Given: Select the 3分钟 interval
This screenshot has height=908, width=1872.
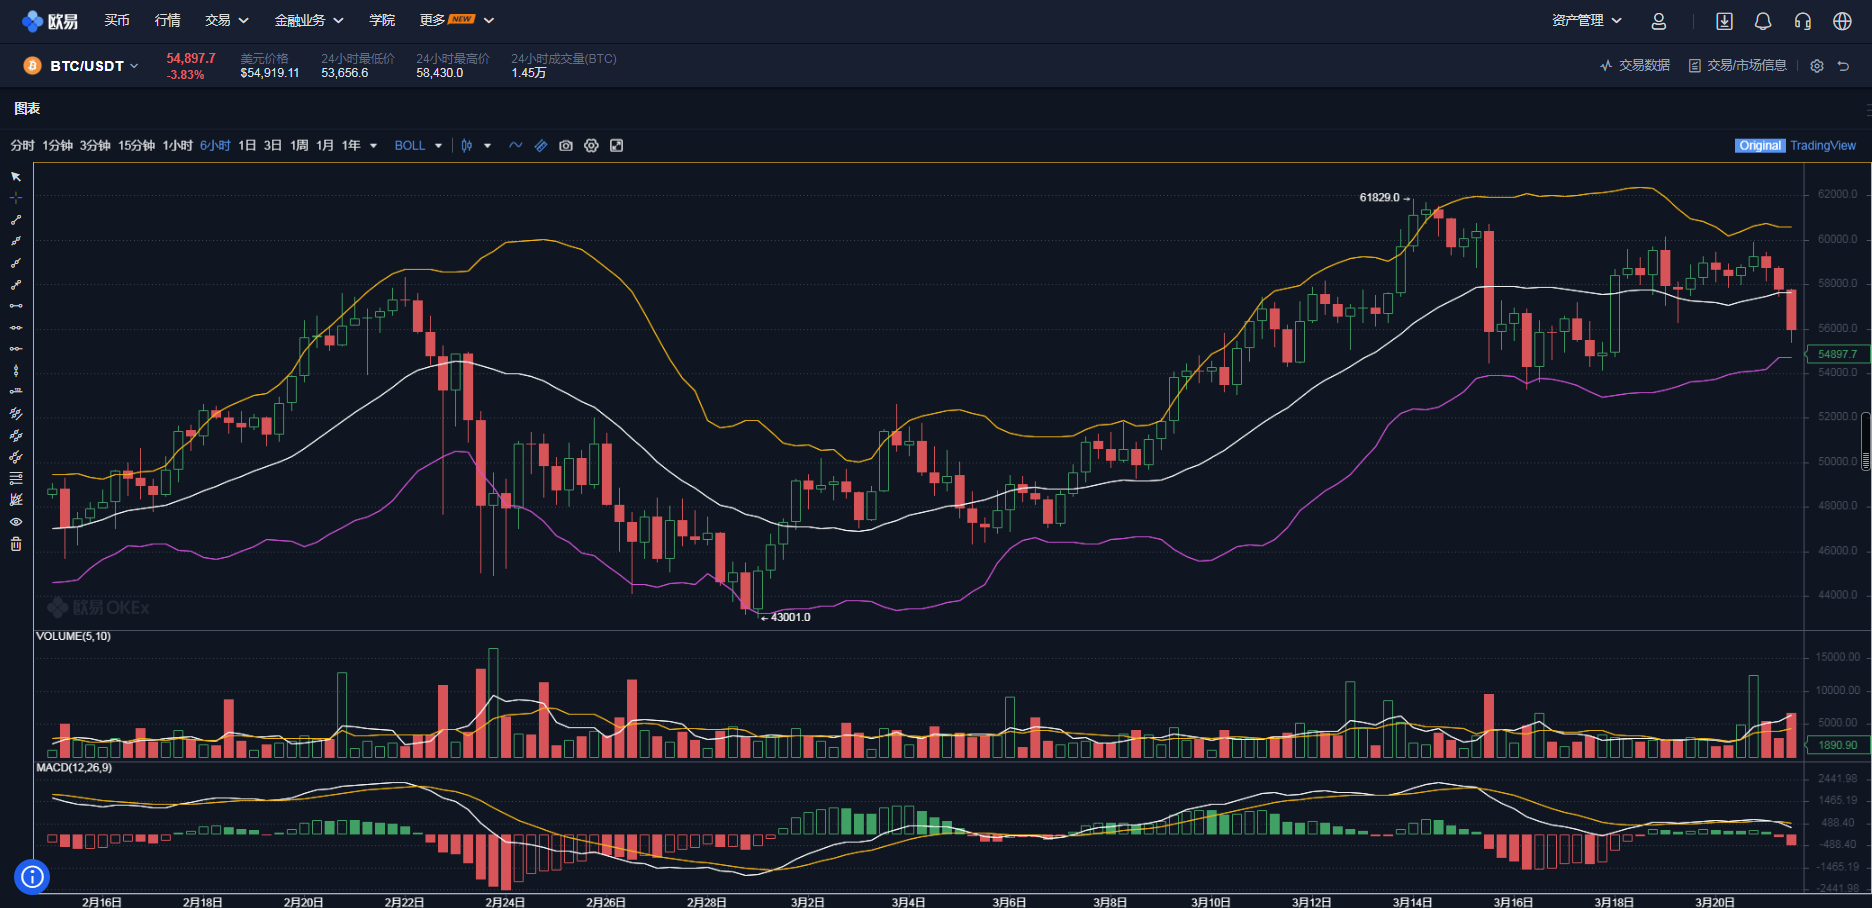Looking at the screenshot, I should pyautogui.click(x=96, y=146).
